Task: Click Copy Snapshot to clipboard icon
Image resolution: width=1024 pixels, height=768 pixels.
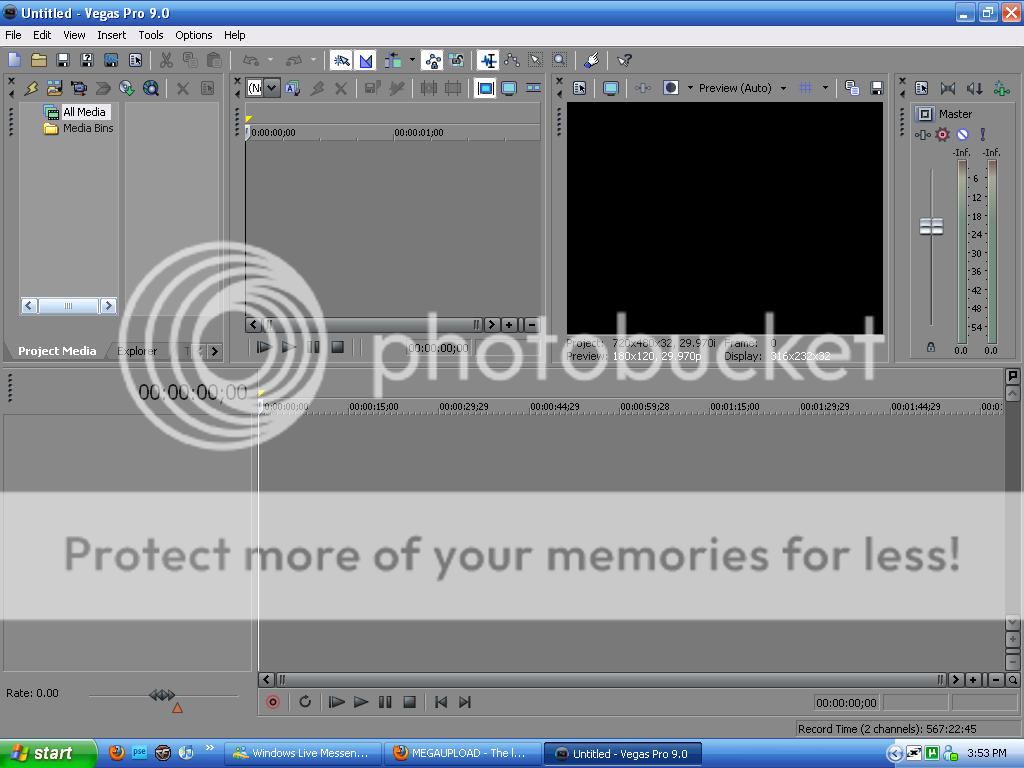Action: tap(852, 88)
